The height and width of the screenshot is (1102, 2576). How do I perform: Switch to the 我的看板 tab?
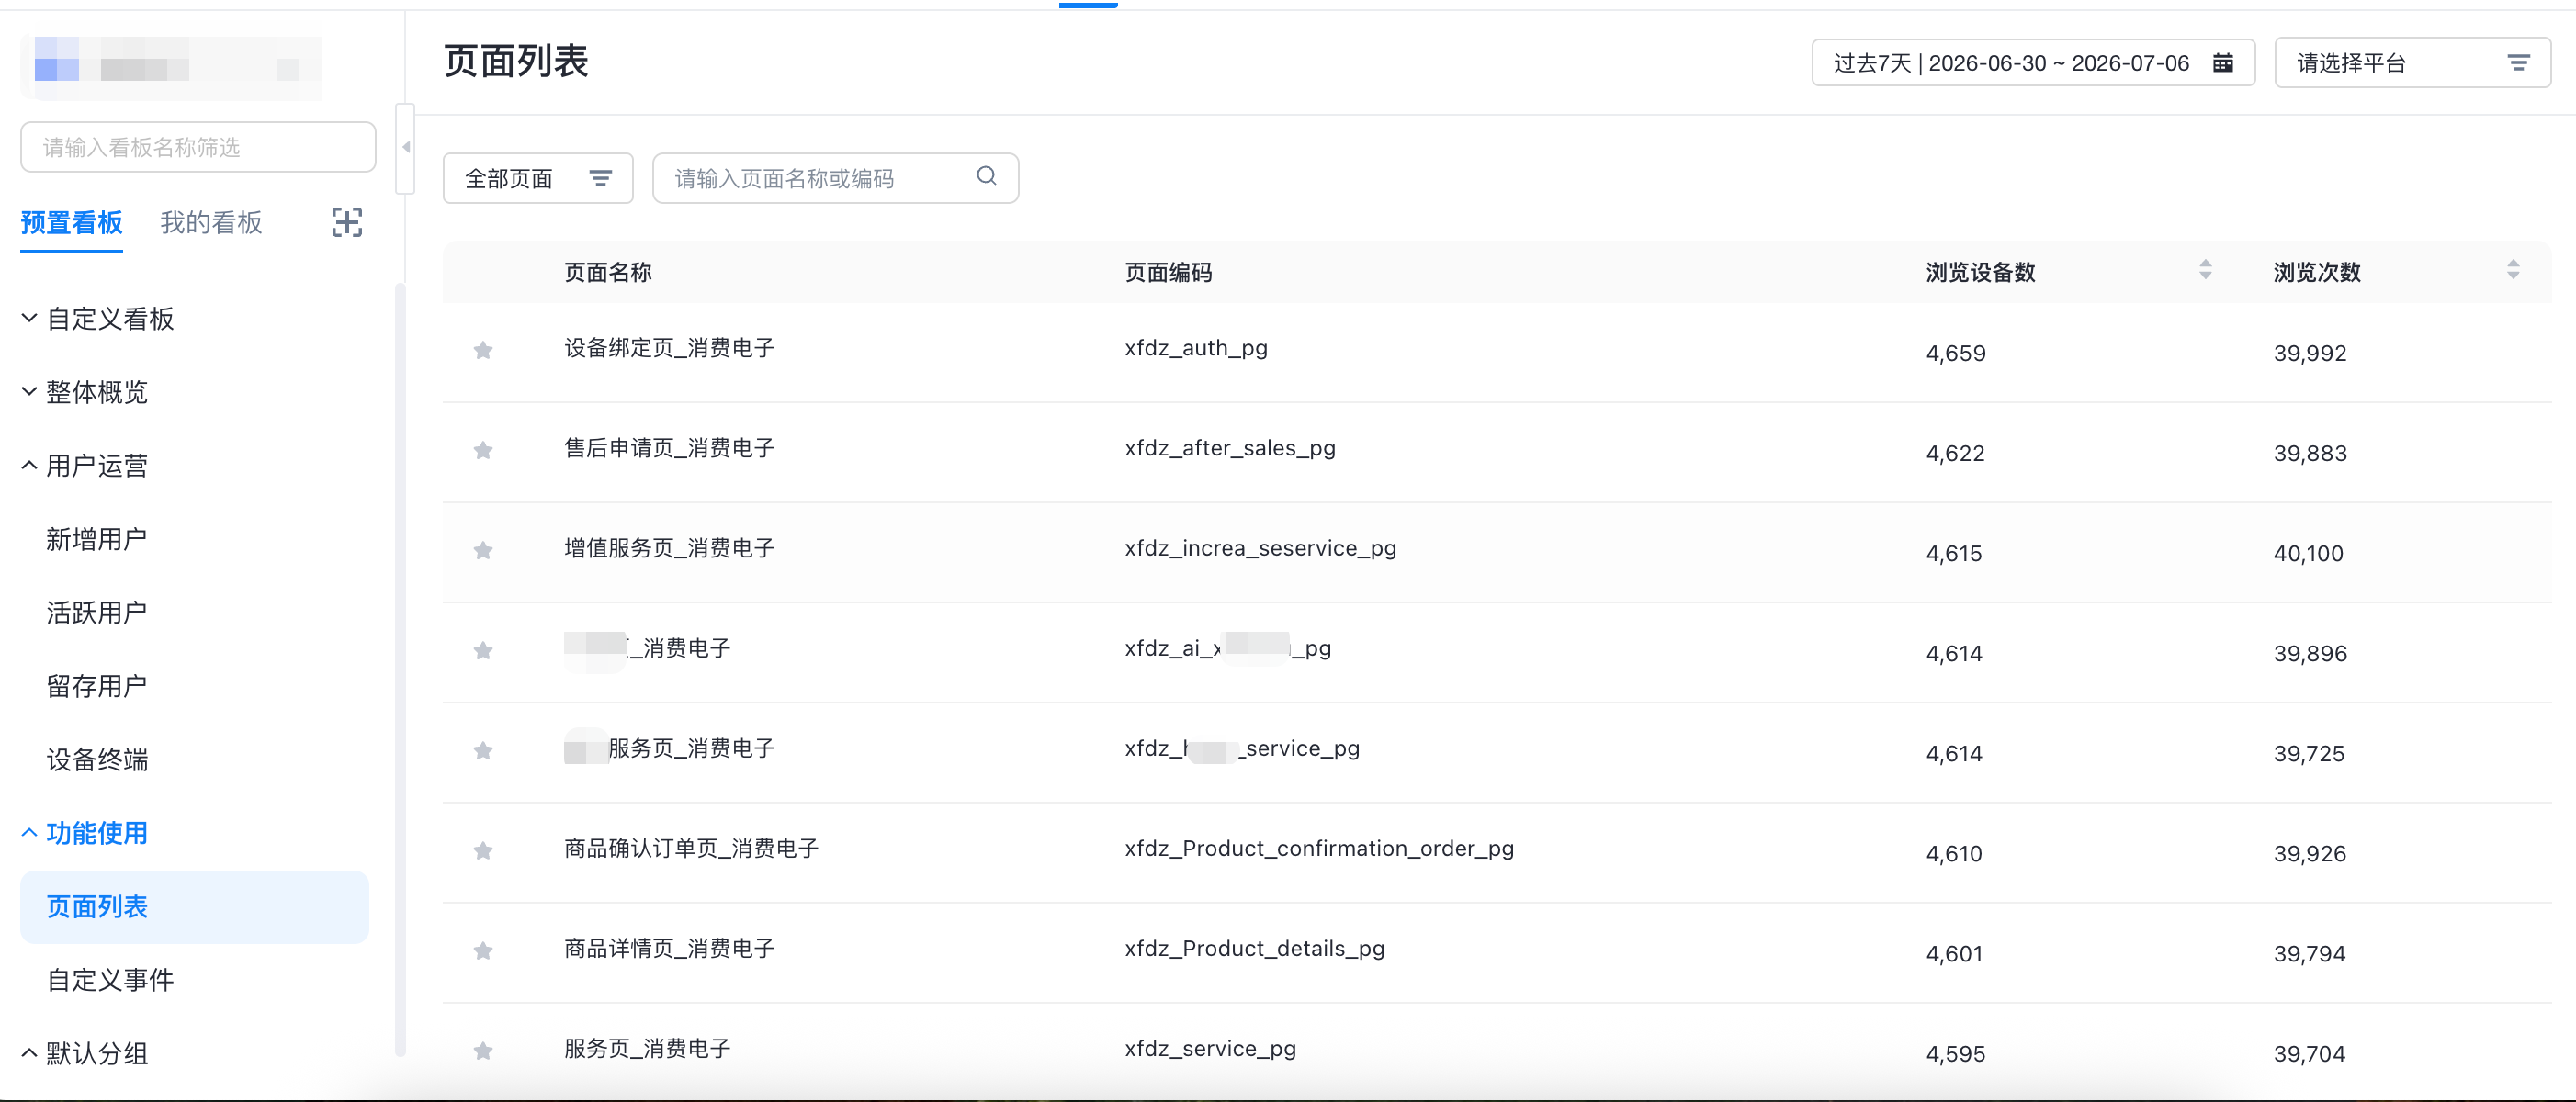point(211,222)
